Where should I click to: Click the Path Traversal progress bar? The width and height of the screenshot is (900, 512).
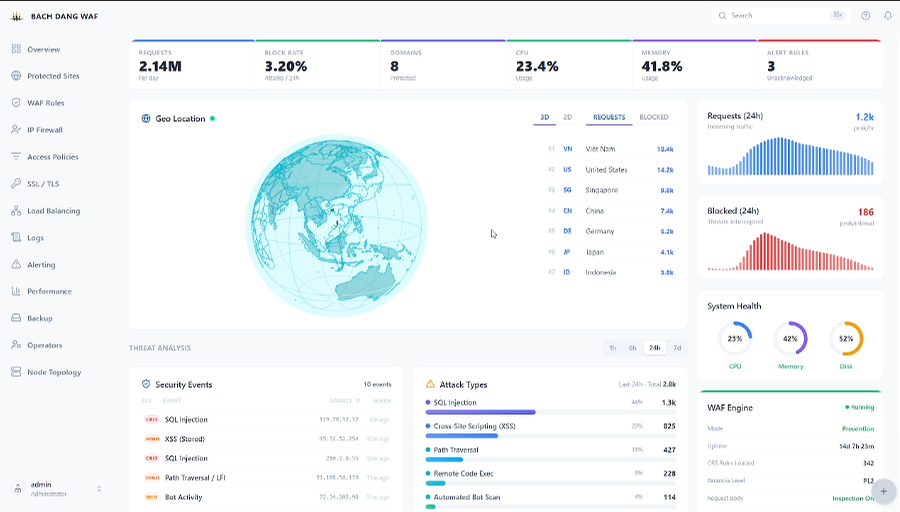point(550,459)
